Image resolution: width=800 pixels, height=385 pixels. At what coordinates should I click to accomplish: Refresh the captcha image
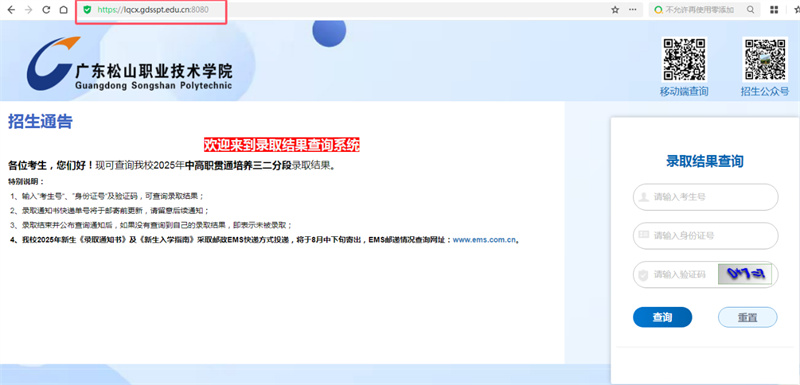pos(744,275)
